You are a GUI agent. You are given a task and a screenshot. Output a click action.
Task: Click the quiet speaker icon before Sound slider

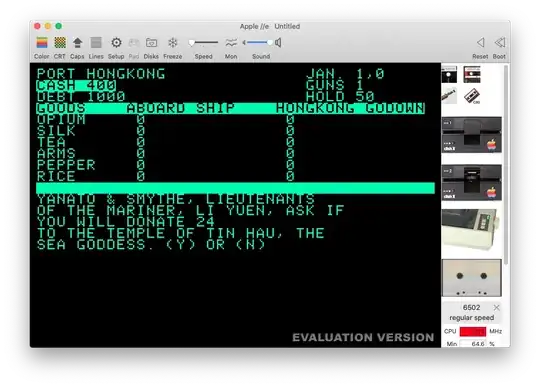click(x=244, y=42)
